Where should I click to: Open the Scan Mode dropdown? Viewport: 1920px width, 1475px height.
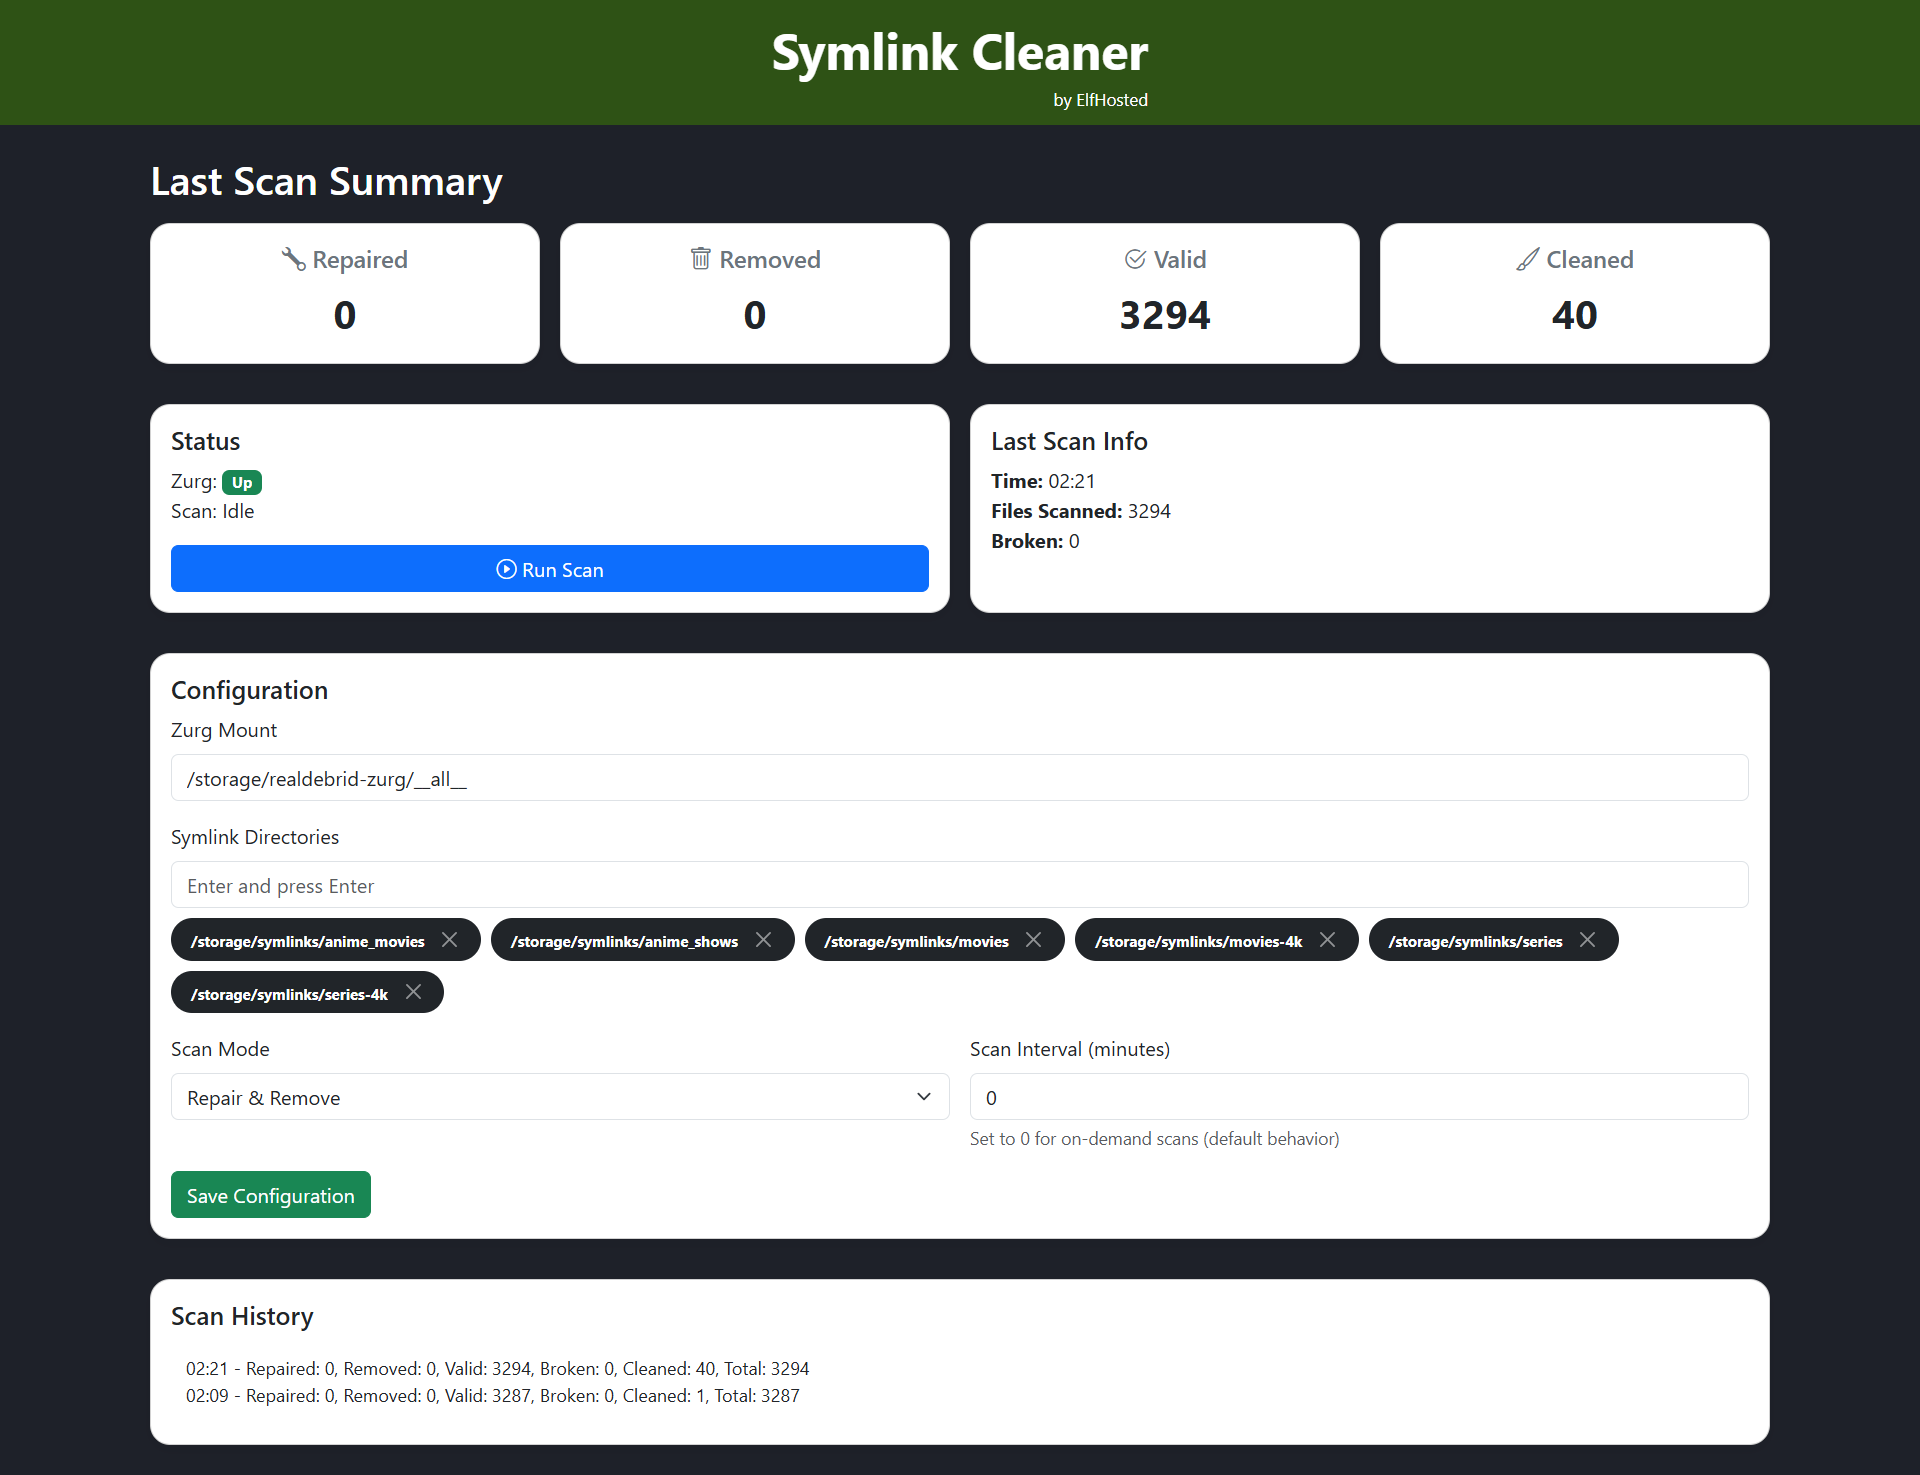[560, 1097]
